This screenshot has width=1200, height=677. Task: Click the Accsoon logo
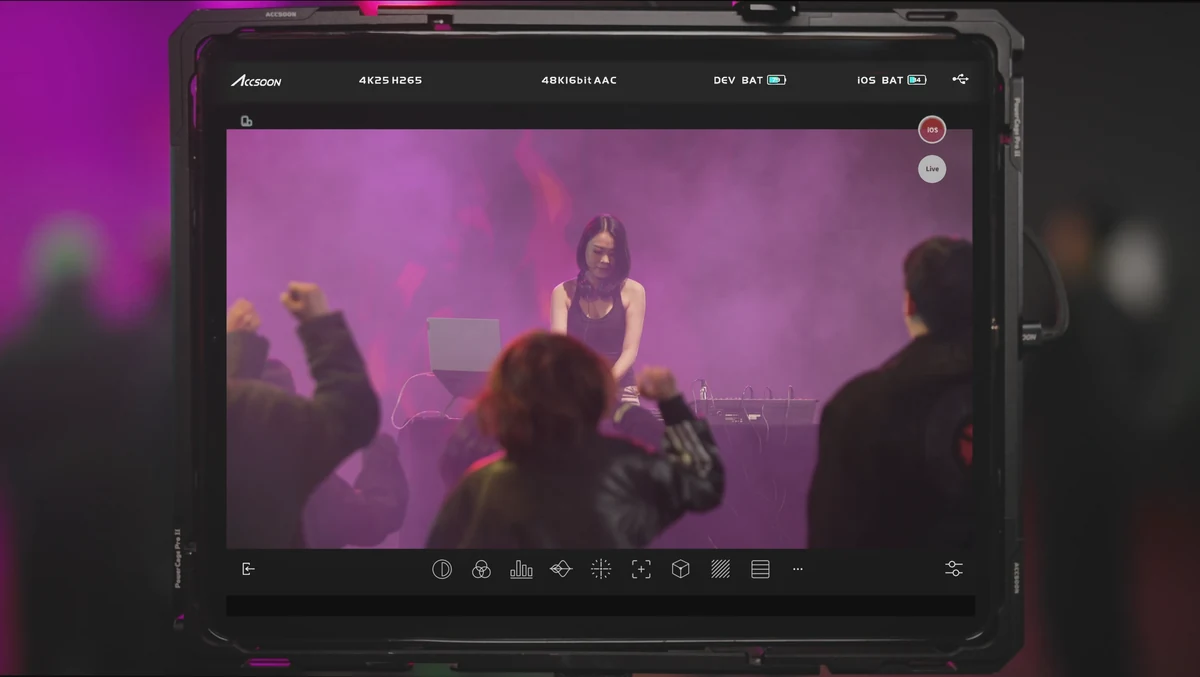[x=256, y=80]
